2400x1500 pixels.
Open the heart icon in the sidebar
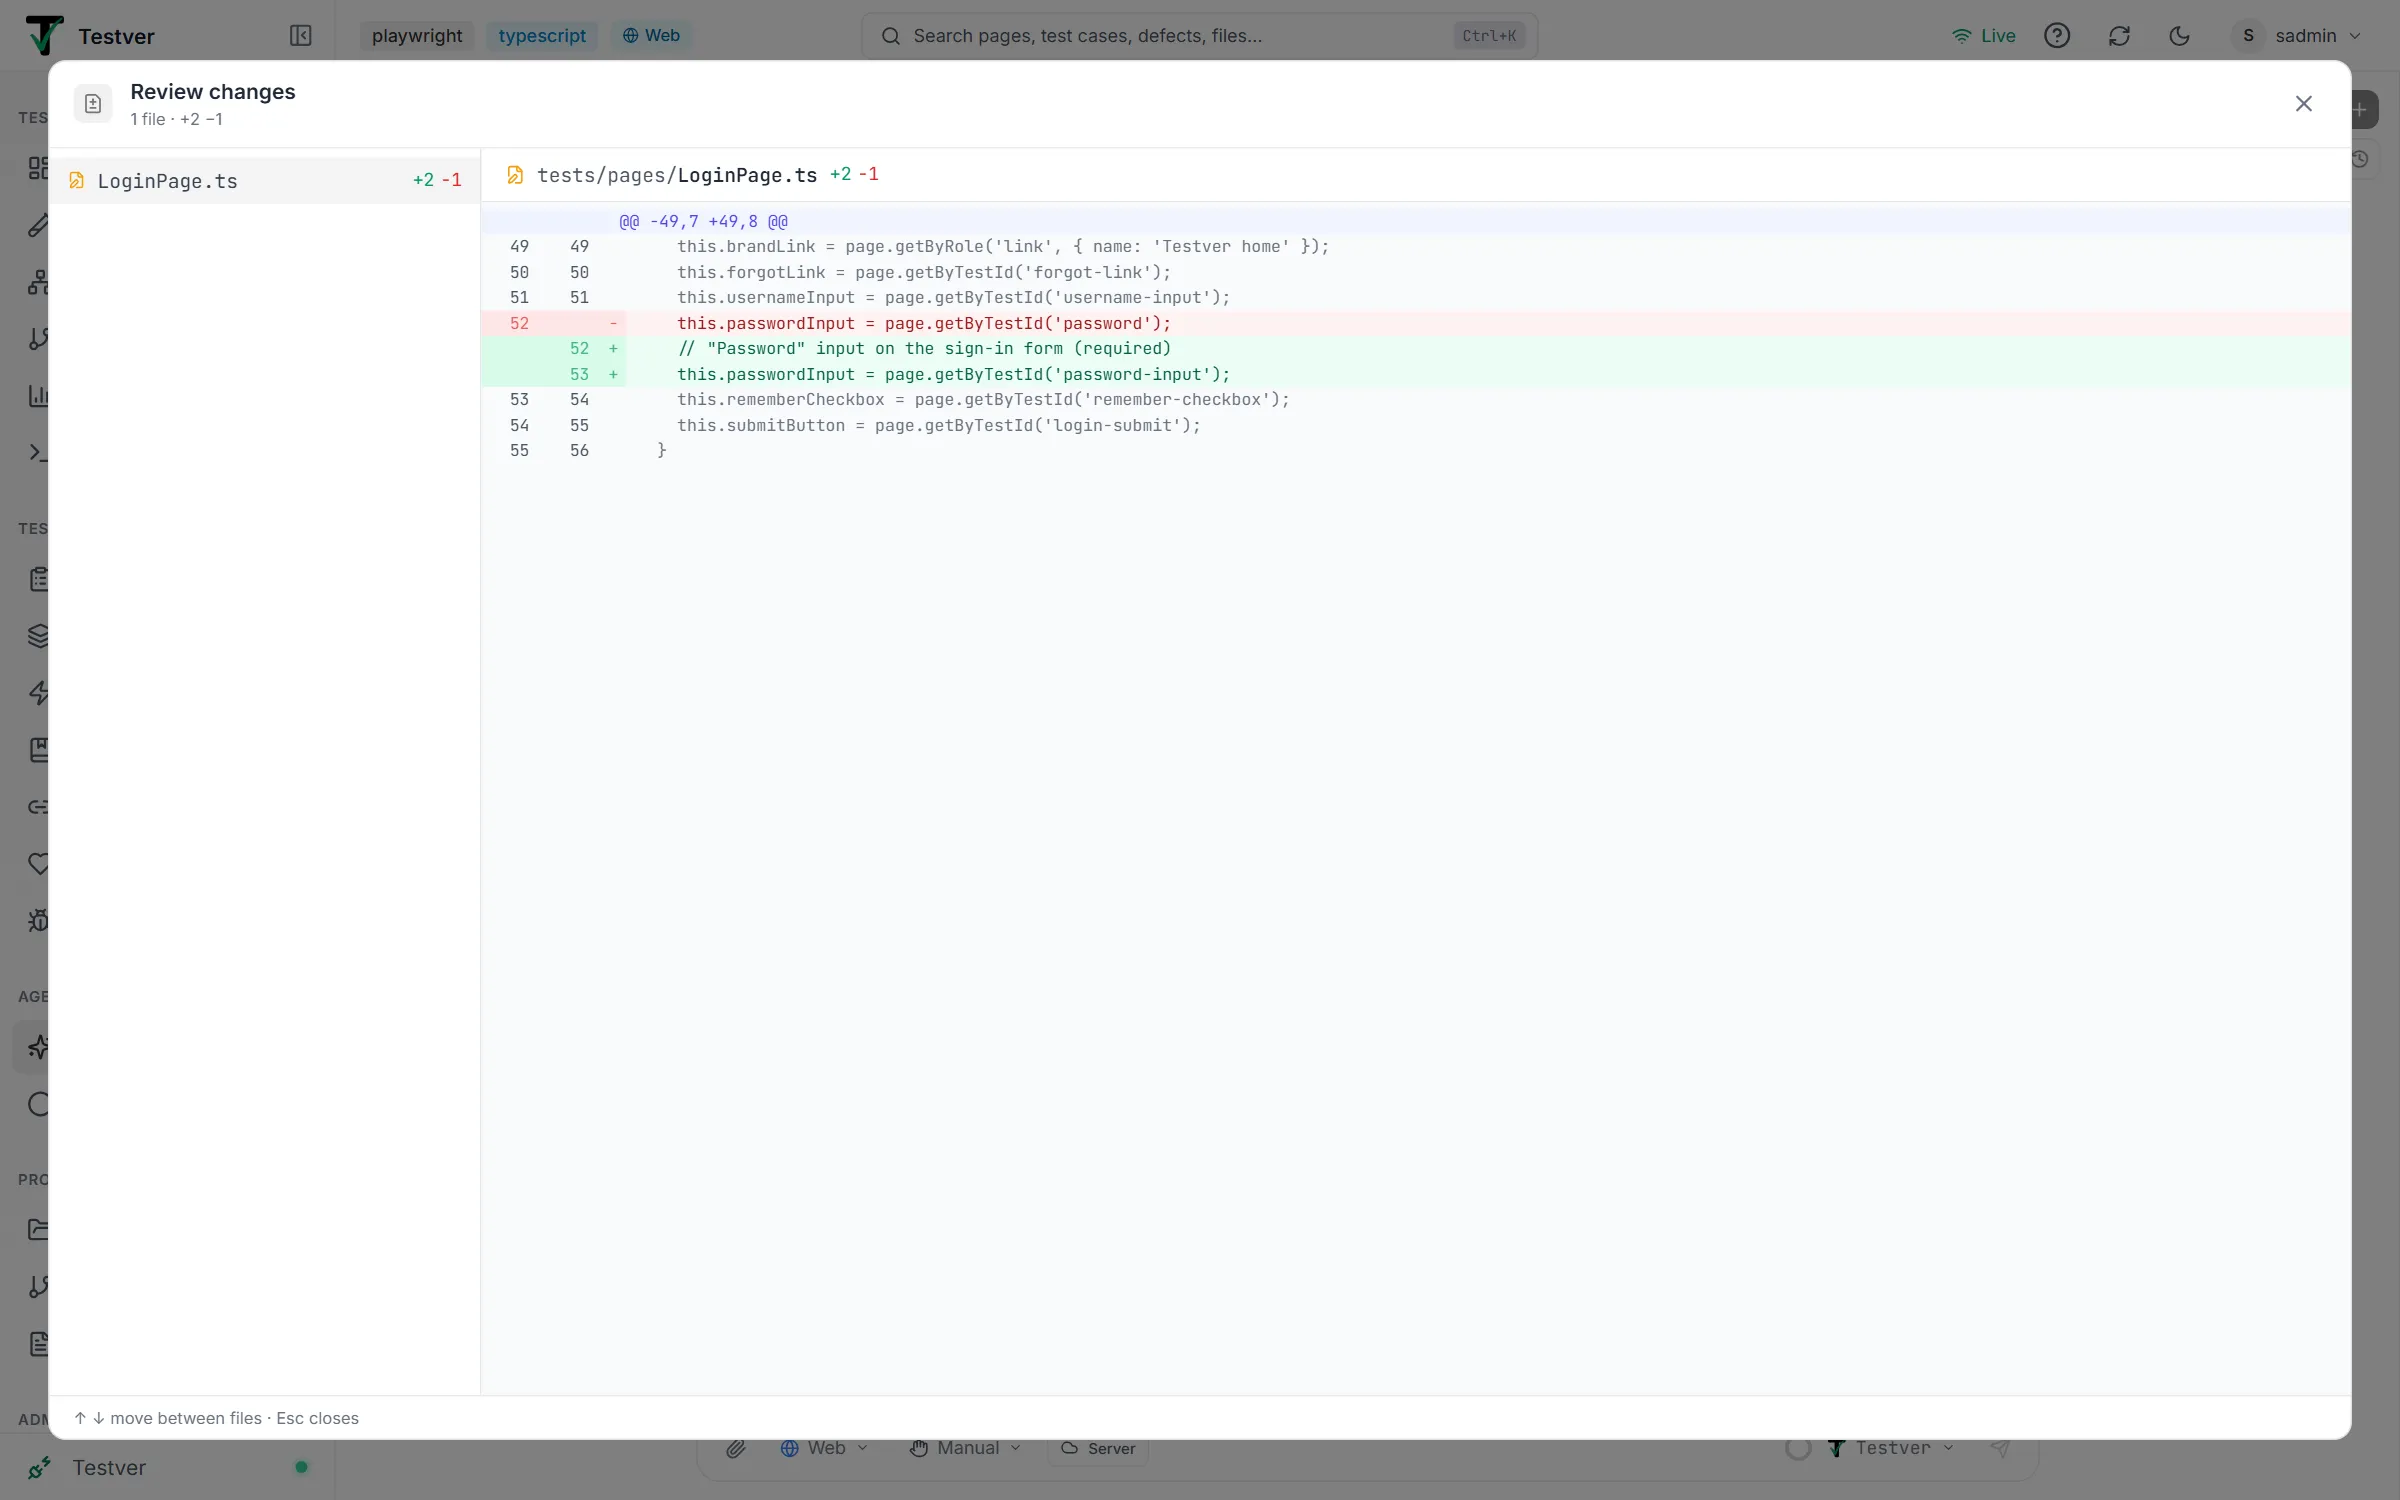(38, 863)
